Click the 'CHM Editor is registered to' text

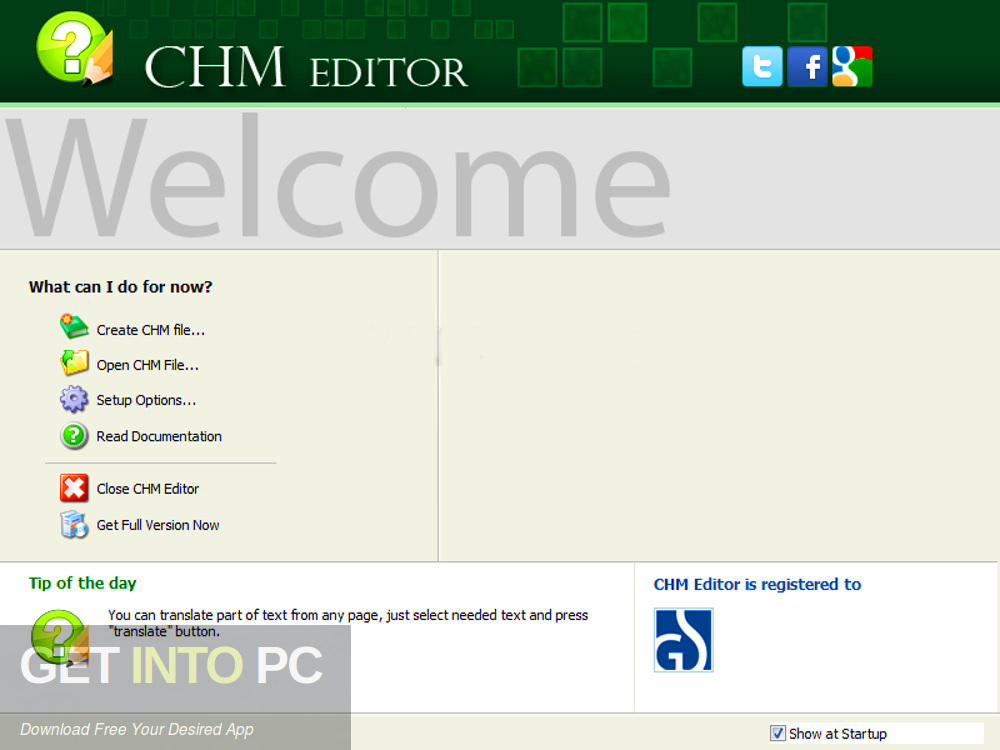coord(757,584)
